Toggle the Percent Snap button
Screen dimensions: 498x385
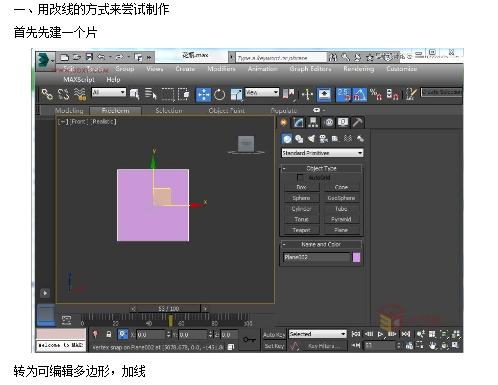(x=376, y=95)
